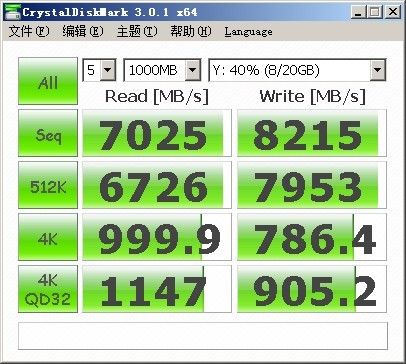
Task: Click the CrystalDiskMark title bar app icon
Action: [13, 12]
